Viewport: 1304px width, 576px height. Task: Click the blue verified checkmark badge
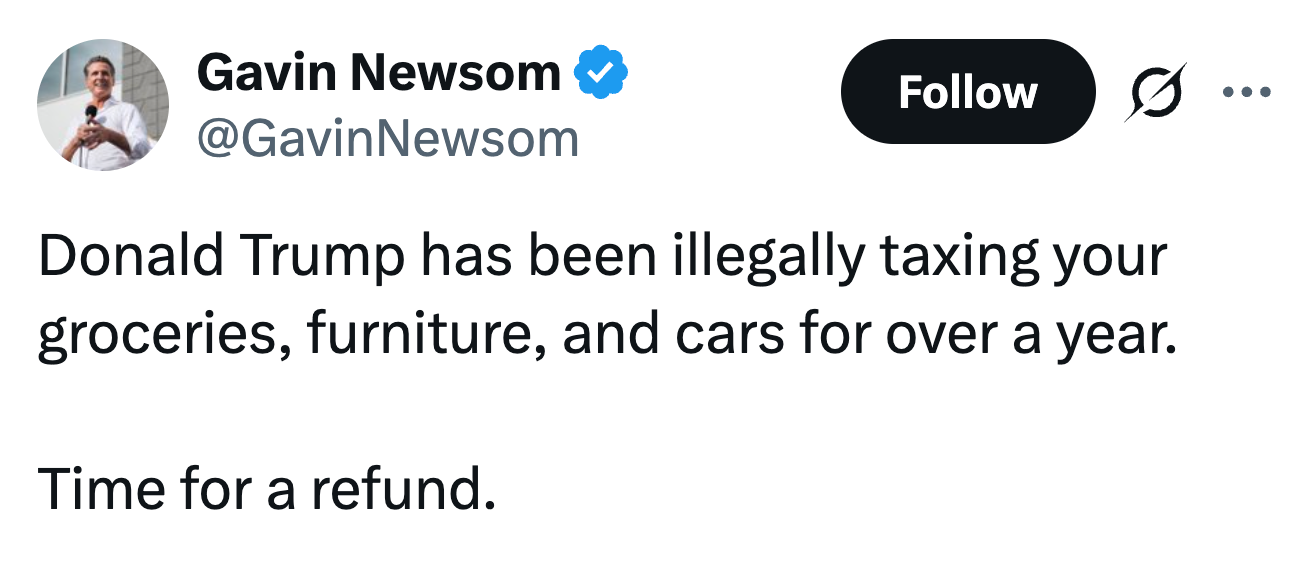(600, 73)
